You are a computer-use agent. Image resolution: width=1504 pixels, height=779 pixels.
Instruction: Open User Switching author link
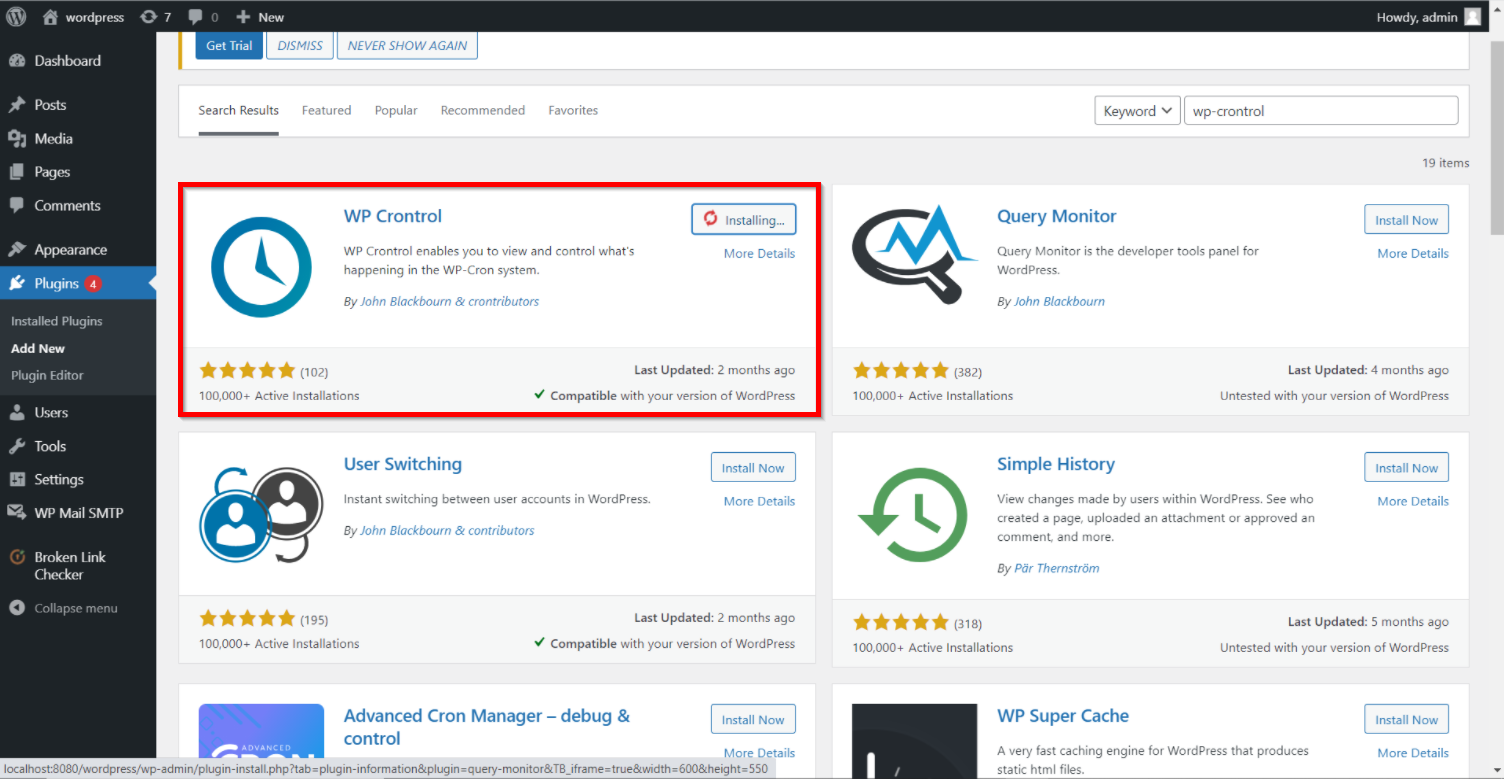(447, 531)
